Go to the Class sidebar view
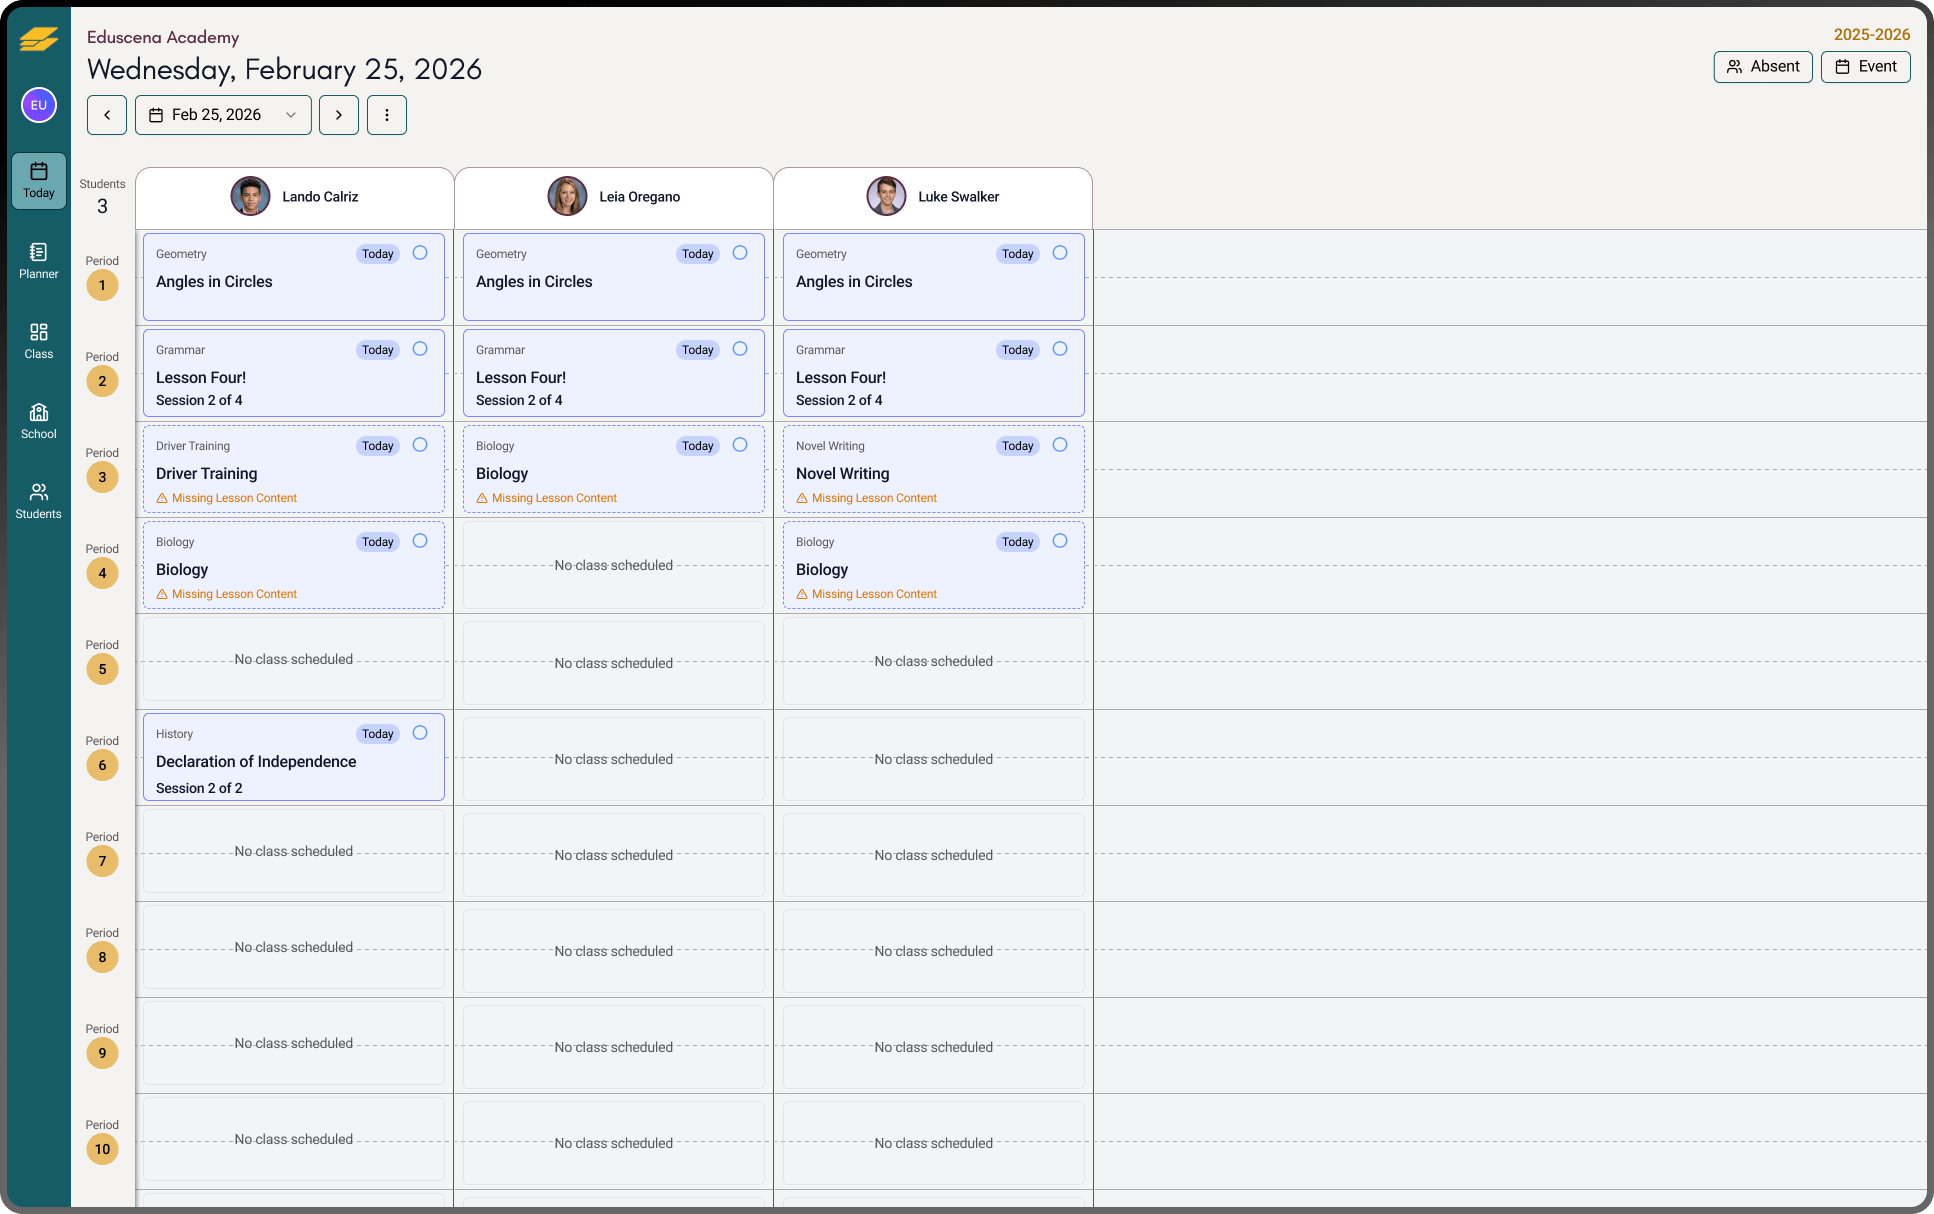Screen dimensions: 1934x1214 coord(39,340)
